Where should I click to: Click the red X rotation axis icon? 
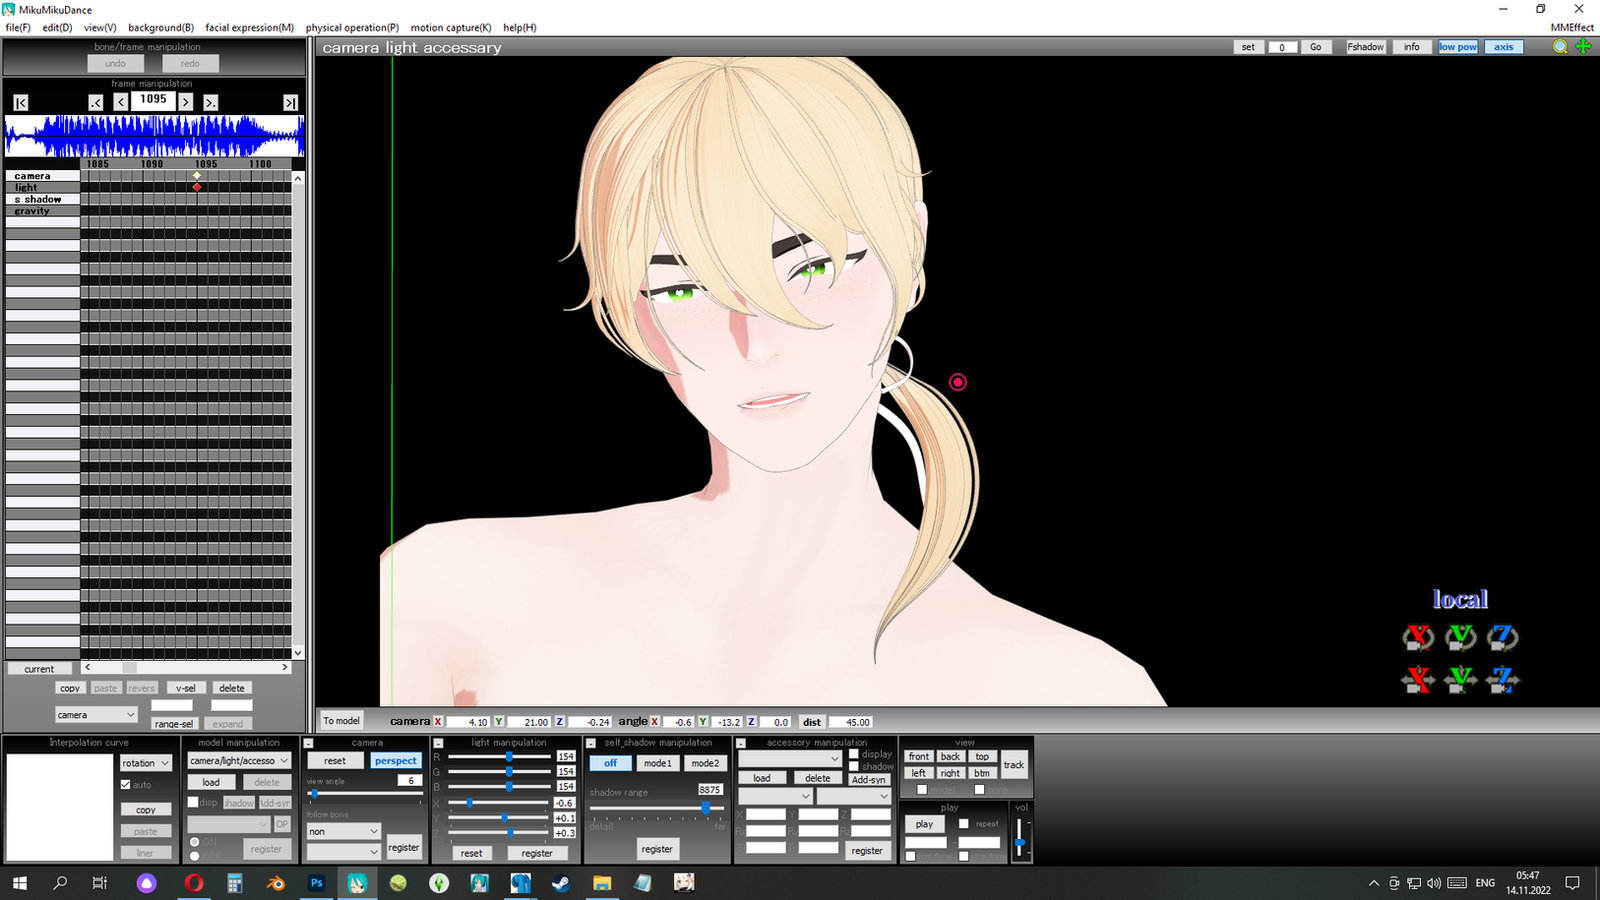click(x=1418, y=637)
